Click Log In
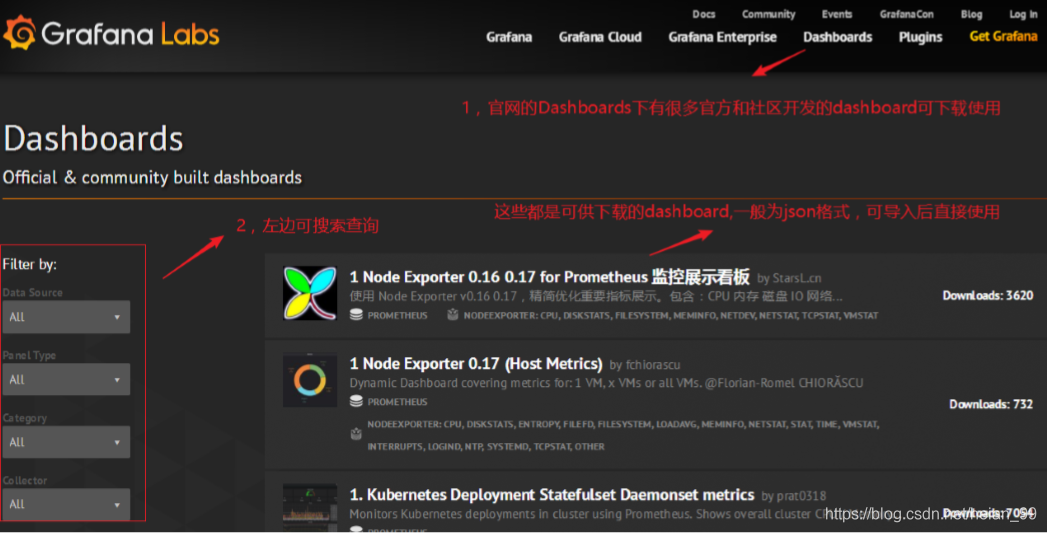The width and height of the screenshot is (1047, 533). click(1023, 14)
